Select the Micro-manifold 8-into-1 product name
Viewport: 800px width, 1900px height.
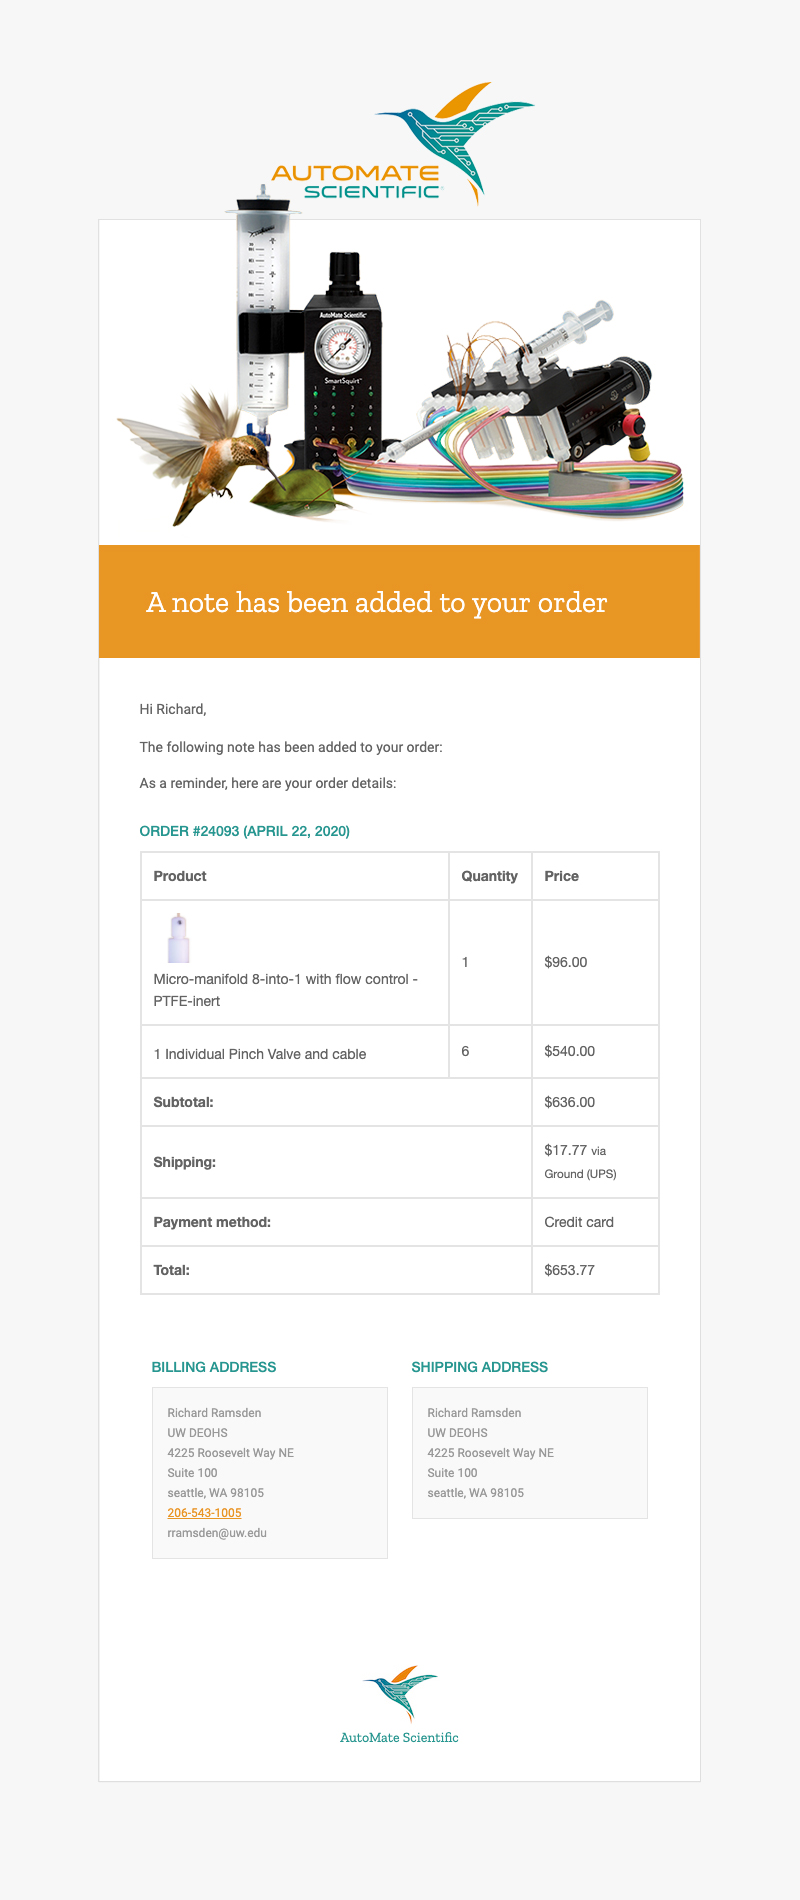point(286,990)
